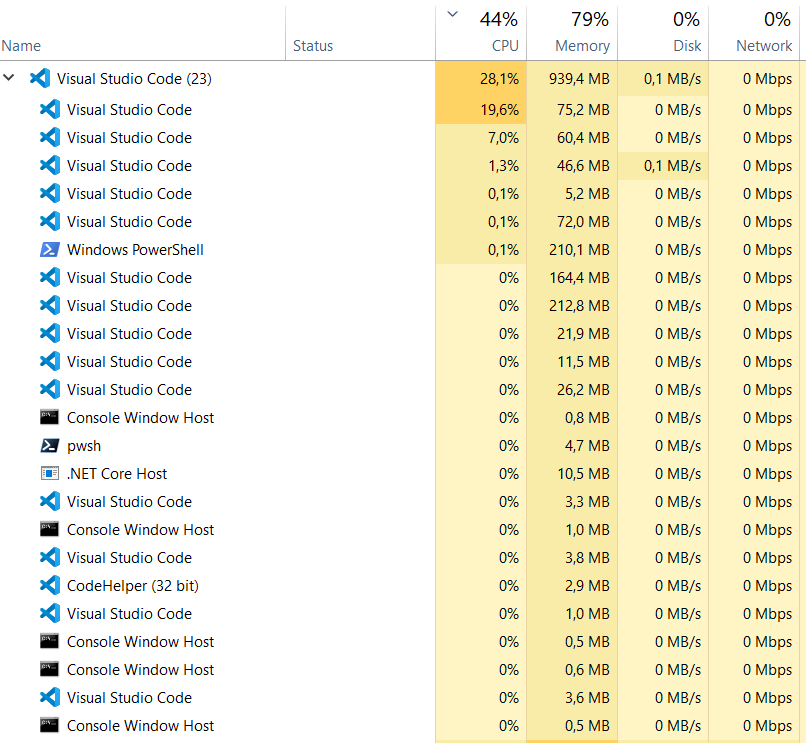Viewport: 806px width, 743px height.
Task: Click the VS Code icon using 7,0% CPU
Action: [x=50, y=138]
